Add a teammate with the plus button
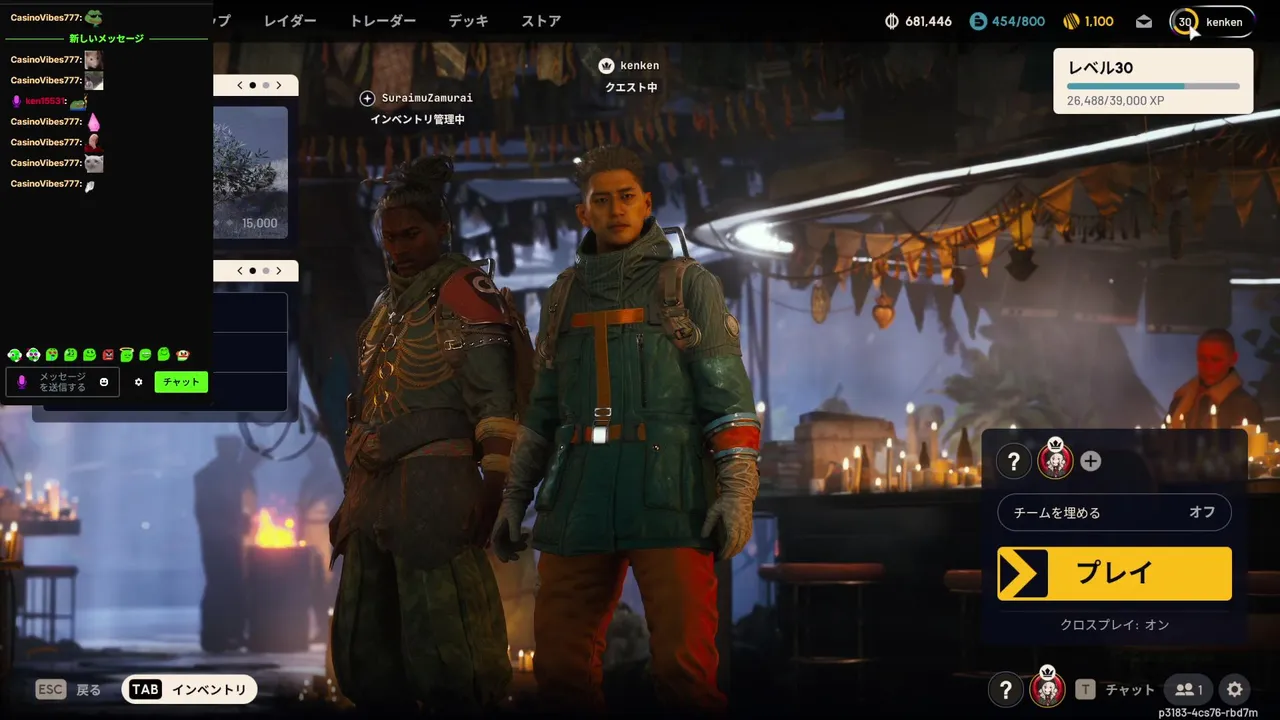 1091,461
